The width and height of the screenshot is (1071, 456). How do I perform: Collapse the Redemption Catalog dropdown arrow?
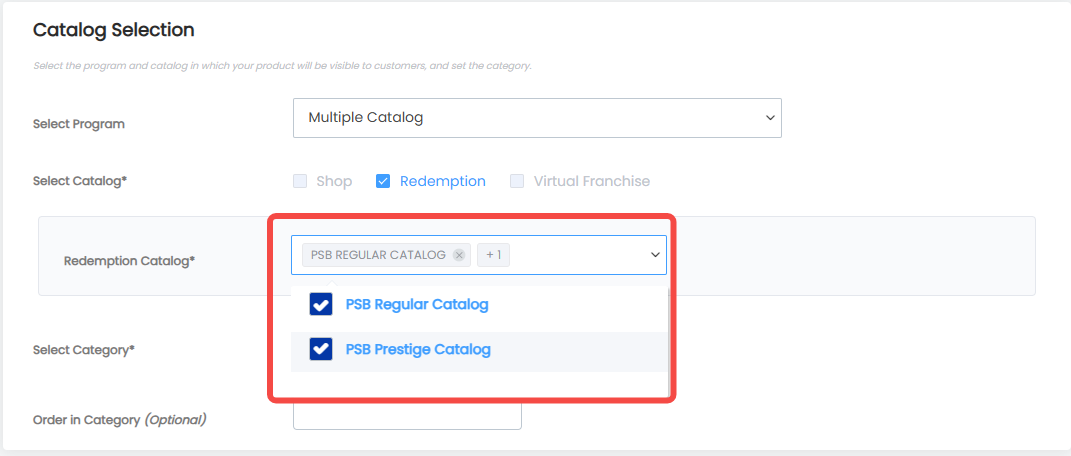[x=655, y=255]
